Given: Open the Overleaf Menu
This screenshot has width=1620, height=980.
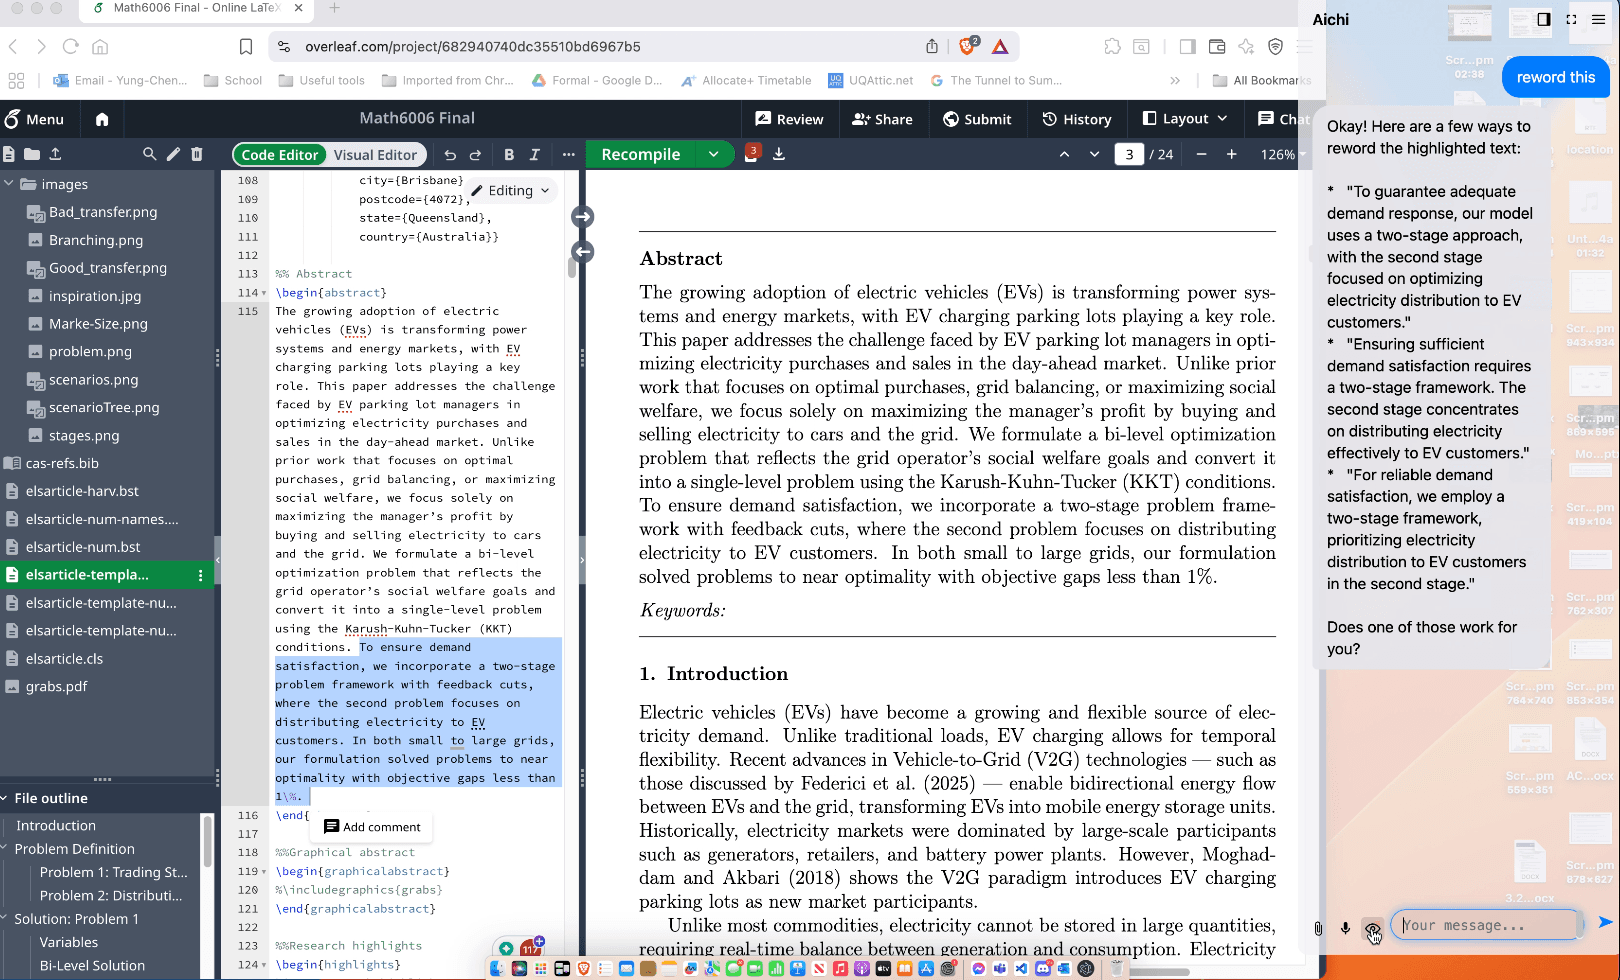Looking at the screenshot, I should [x=34, y=119].
